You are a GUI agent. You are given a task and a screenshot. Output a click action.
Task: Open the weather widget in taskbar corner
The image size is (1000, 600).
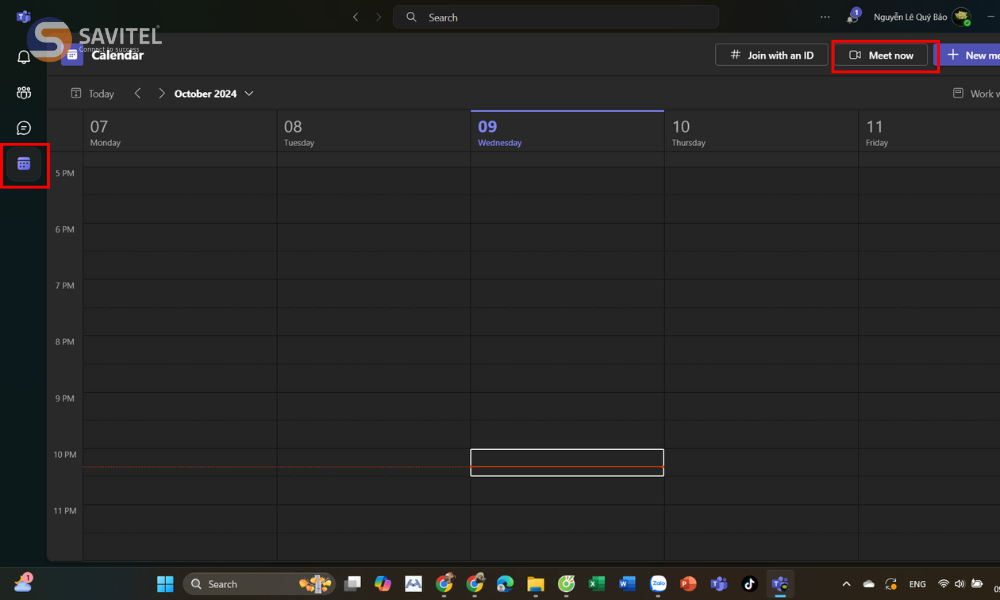pos(23,582)
